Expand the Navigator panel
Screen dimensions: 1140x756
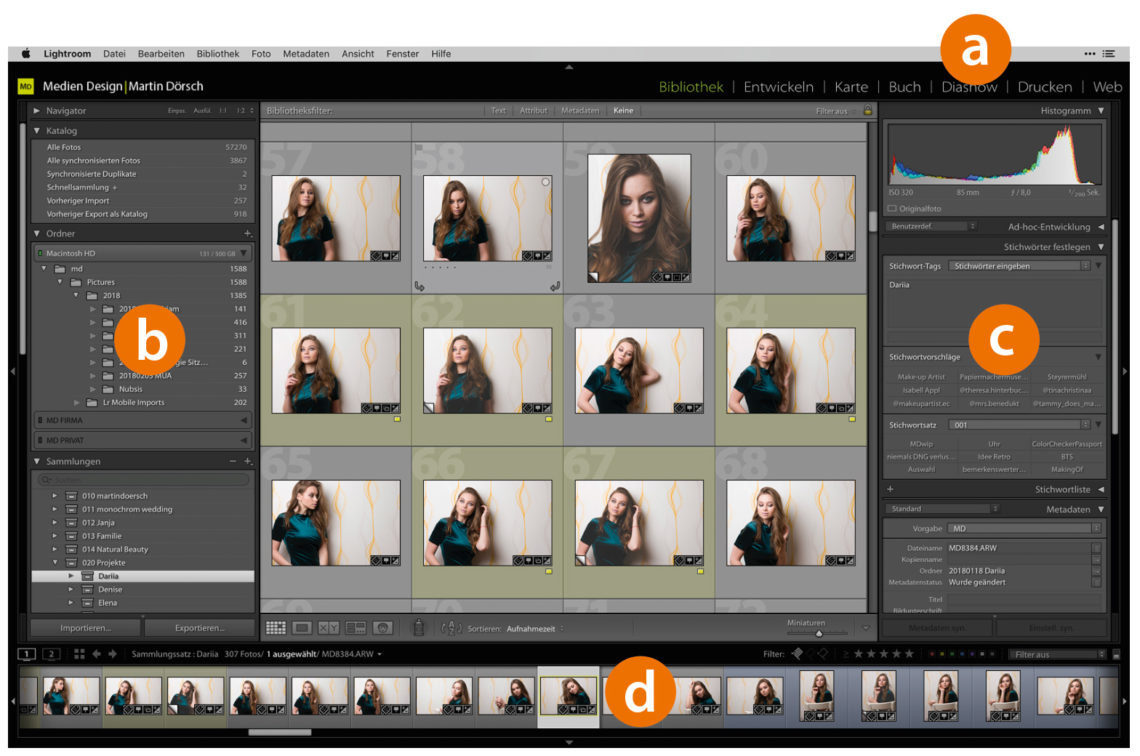click(37, 110)
